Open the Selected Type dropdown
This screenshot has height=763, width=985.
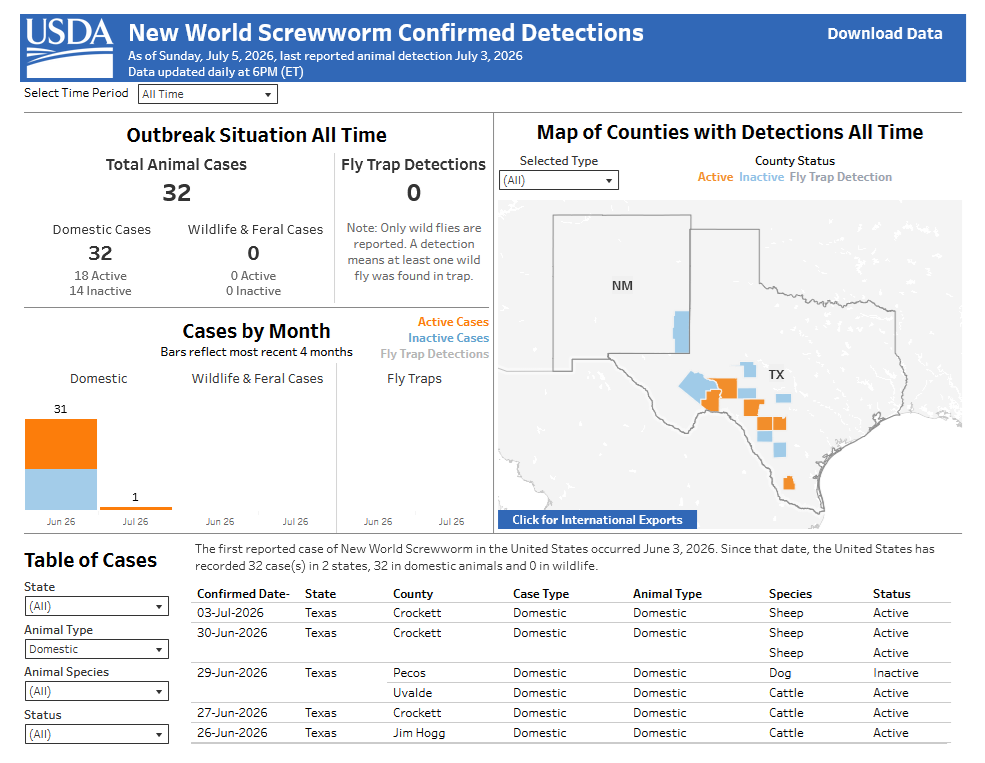(x=558, y=180)
